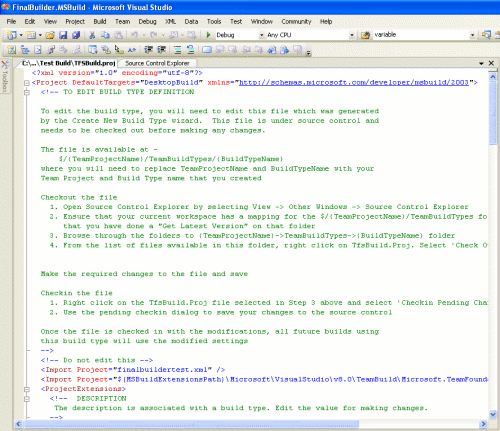The image size is (500, 431).
Task: Collapse the ProjectExtensions element node
Action: tap(27, 389)
